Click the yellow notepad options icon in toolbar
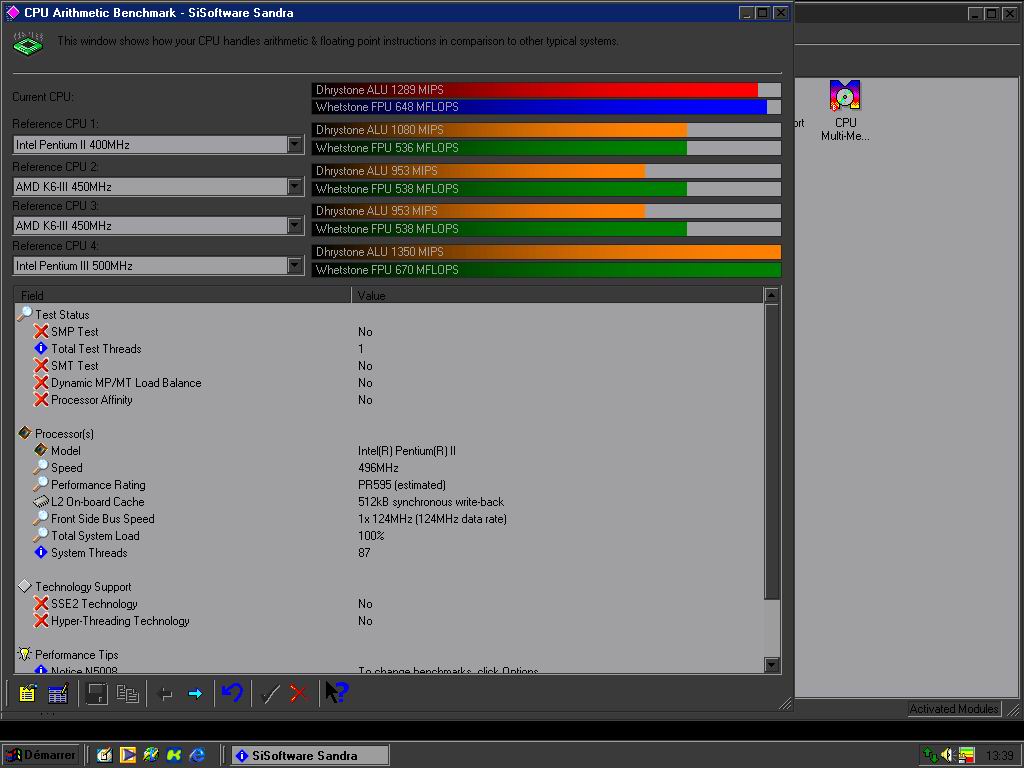This screenshot has height=768, width=1024. (x=27, y=693)
